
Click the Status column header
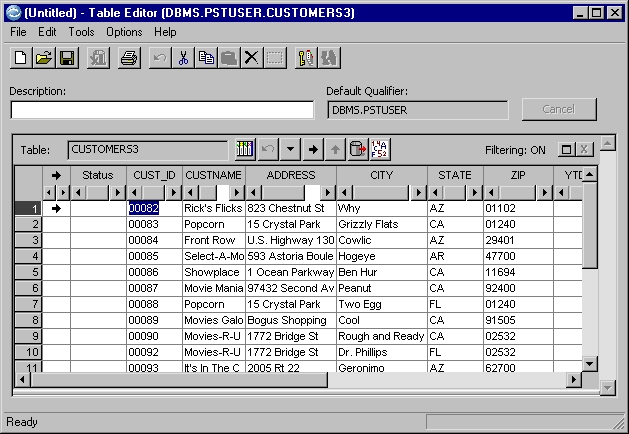98,175
